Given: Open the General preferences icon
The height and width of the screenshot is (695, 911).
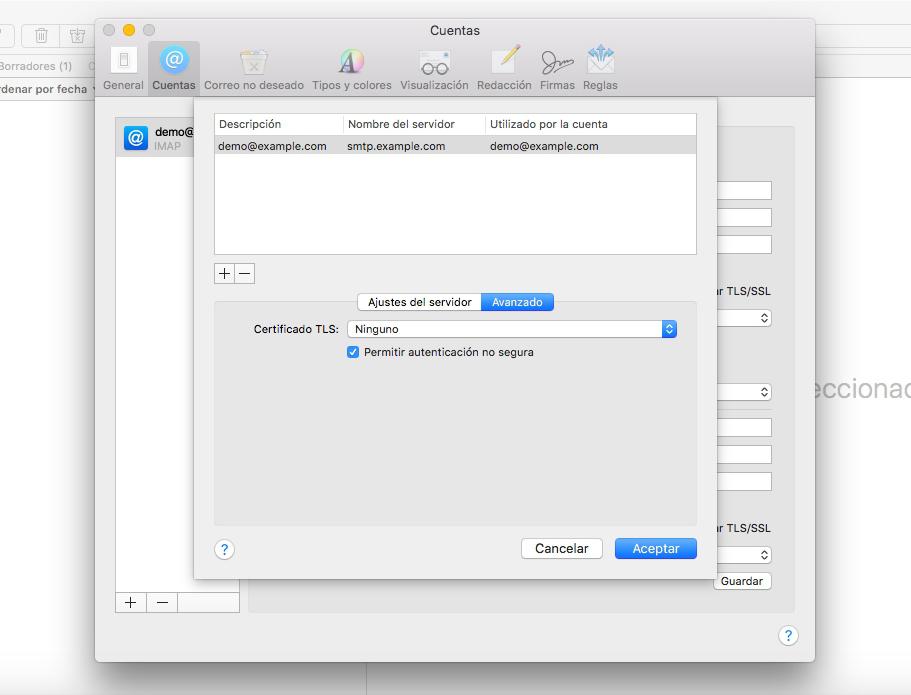Looking at the screenshot, I should tap(123, 68).
